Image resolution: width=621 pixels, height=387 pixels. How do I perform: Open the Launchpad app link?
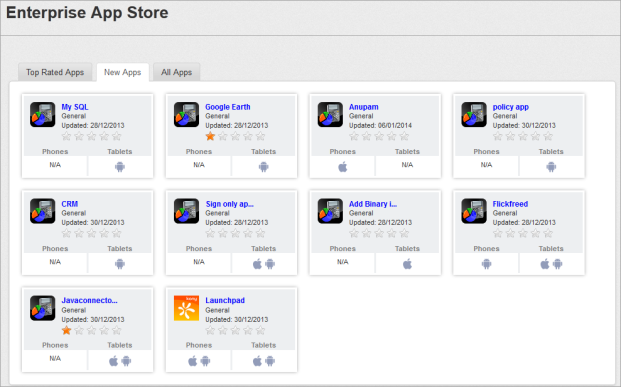[x=225, y=301]
